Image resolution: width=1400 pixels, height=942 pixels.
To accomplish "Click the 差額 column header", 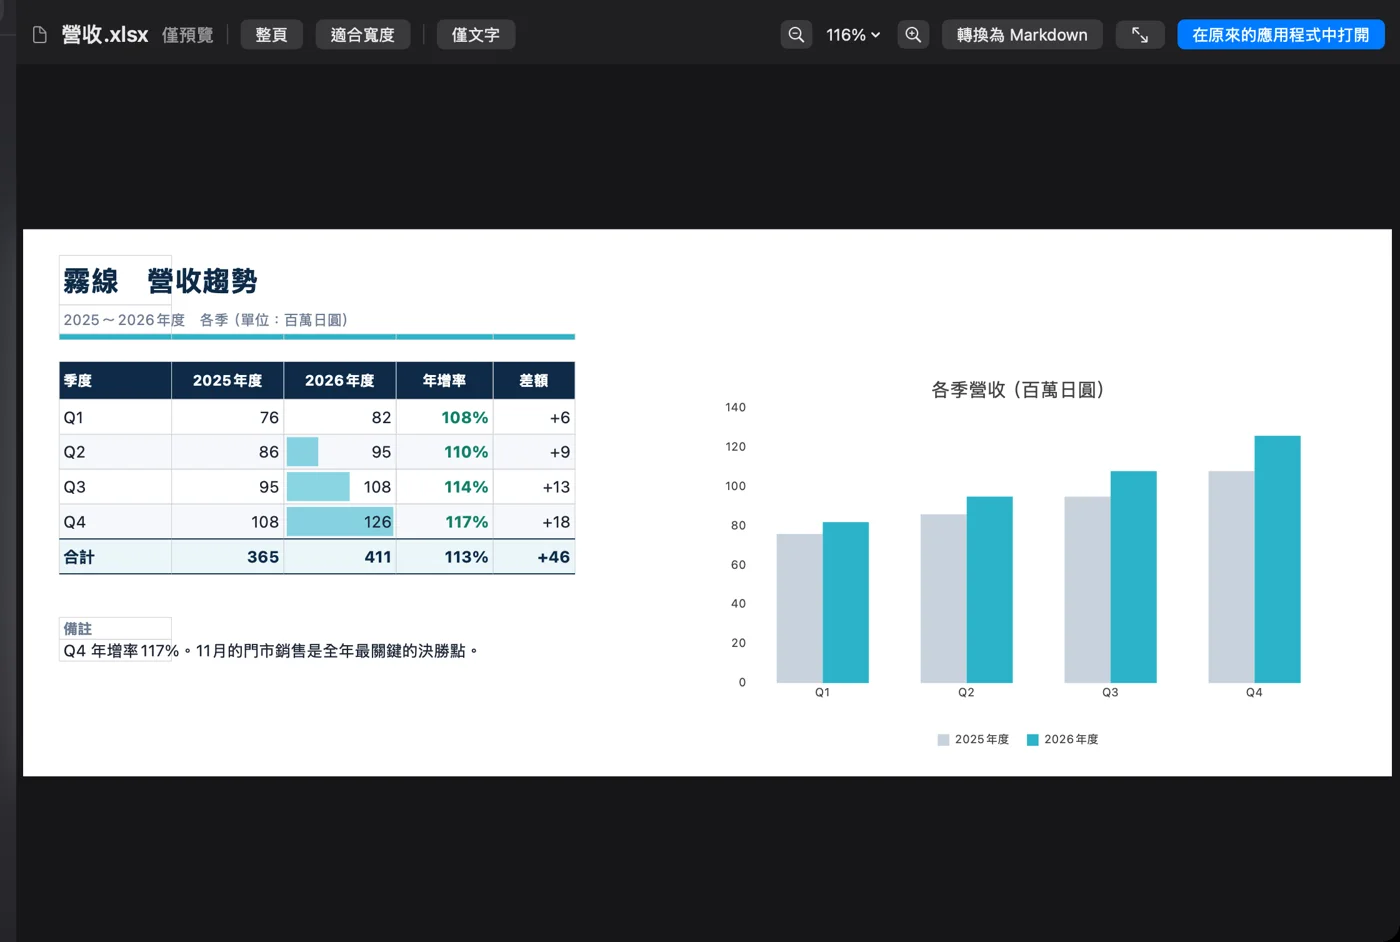I will (534, 381).
